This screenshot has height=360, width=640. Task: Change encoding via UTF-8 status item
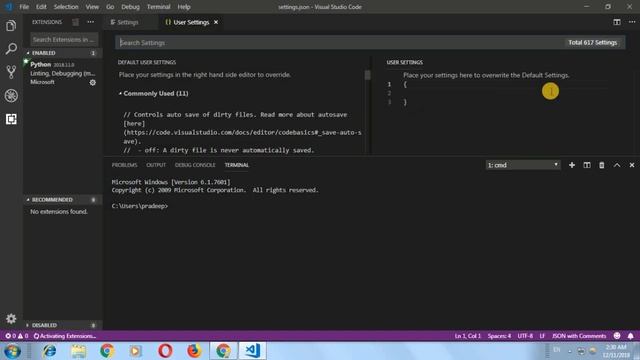tap(525, 336)
